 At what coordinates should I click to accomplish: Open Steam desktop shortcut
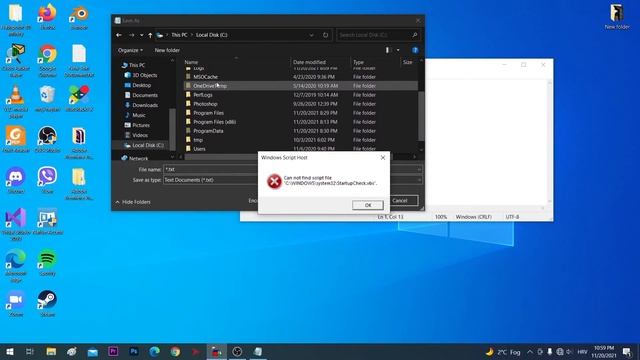click(47, 303)
